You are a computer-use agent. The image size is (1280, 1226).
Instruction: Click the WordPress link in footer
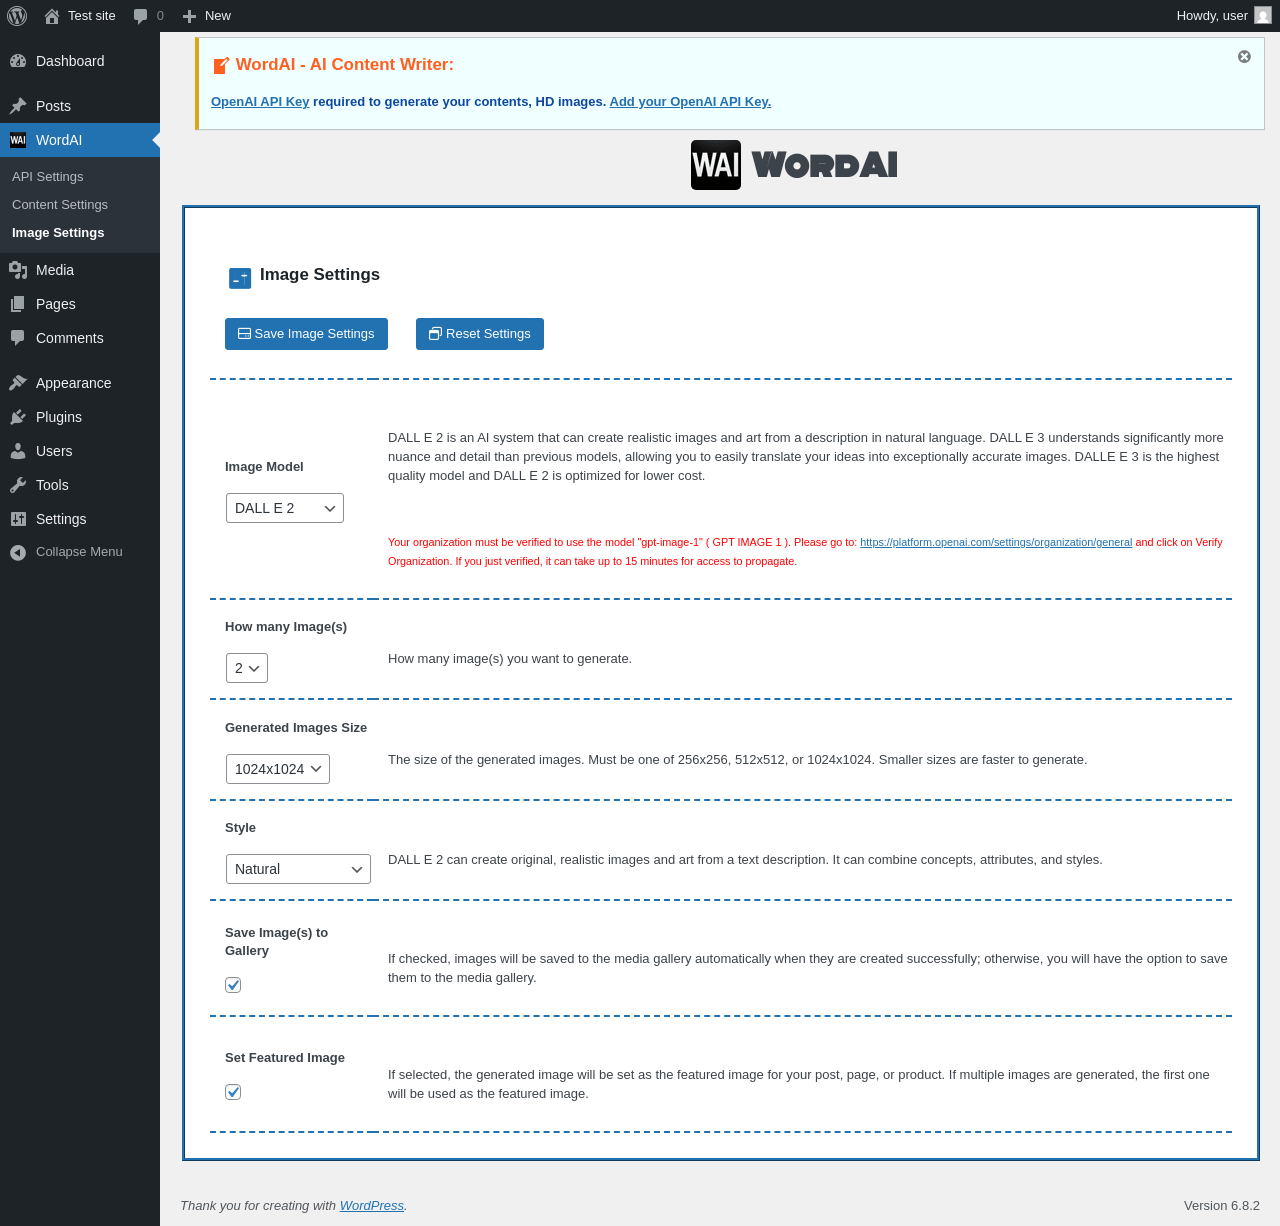372,1206
